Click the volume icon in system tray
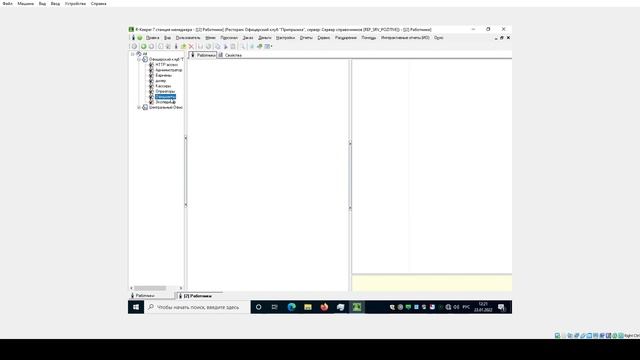The width and height of the screenshot is (640, 360). [x=456, y=307]
